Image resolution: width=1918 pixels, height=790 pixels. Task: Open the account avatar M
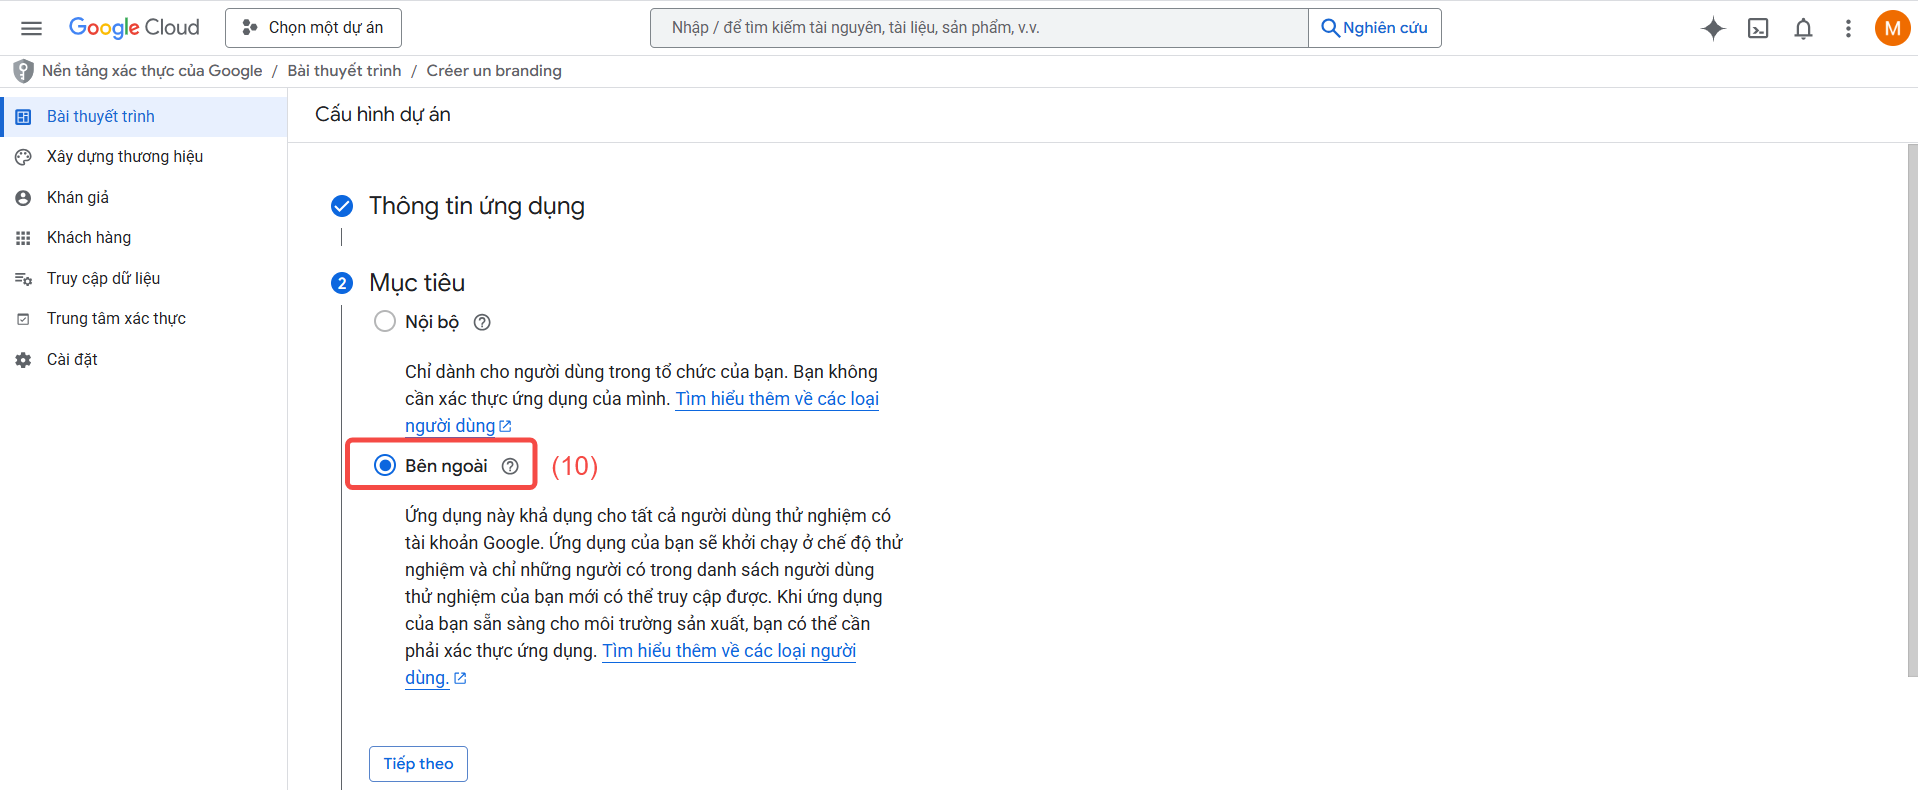1892,28
